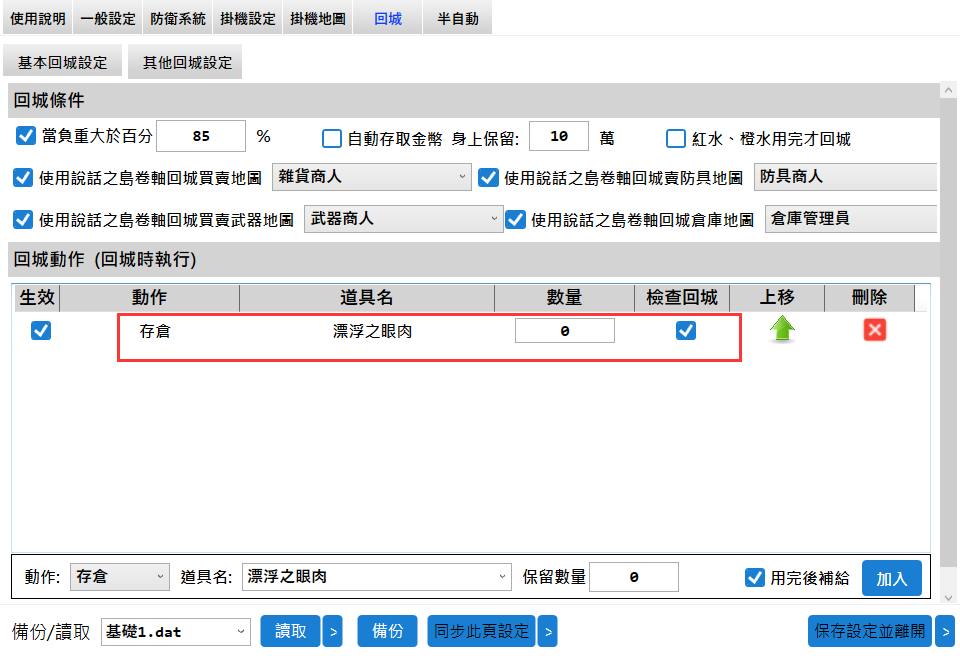
Task: Open the 雜貨商人 map dropdown
Action: click(372, 177)
